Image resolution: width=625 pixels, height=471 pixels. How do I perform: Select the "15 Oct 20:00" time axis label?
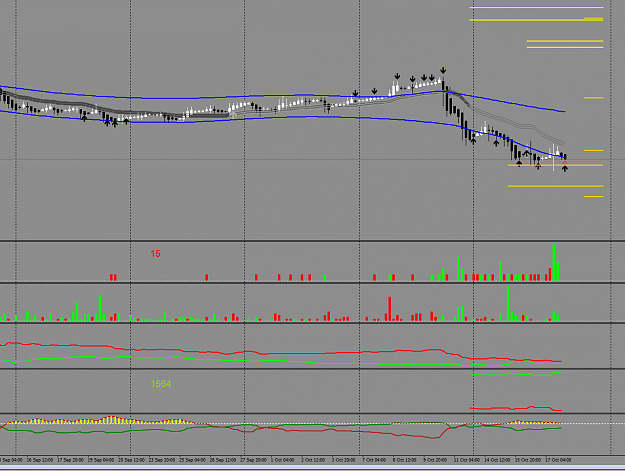click(x=528, y=460)
